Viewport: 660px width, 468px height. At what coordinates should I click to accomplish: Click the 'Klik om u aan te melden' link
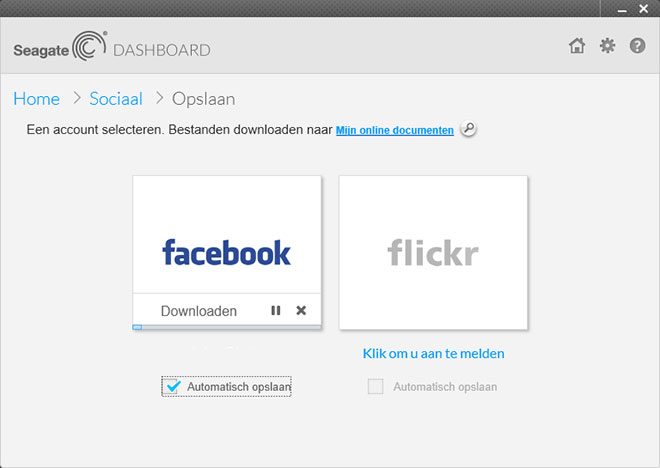(x=433, y=353)
